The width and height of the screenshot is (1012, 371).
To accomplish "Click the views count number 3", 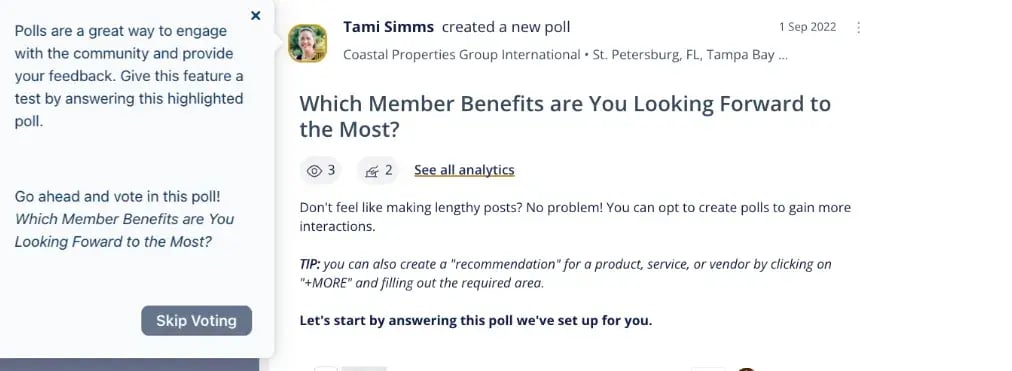I will 331,171.
